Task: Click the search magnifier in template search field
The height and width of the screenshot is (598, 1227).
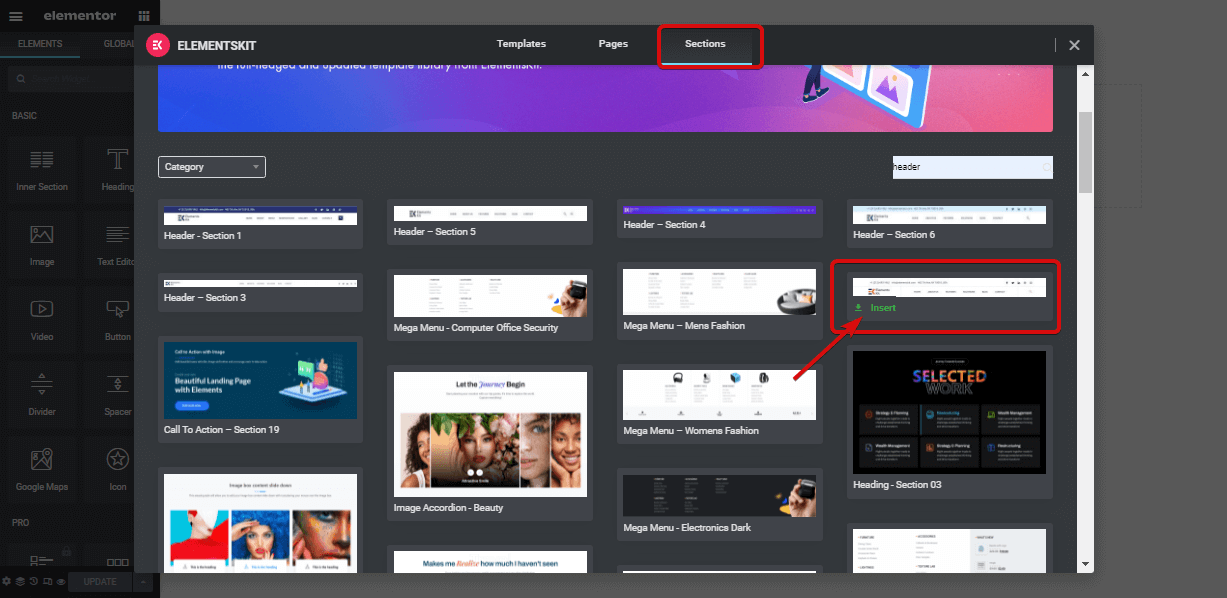Action: tap(1046, 167)
